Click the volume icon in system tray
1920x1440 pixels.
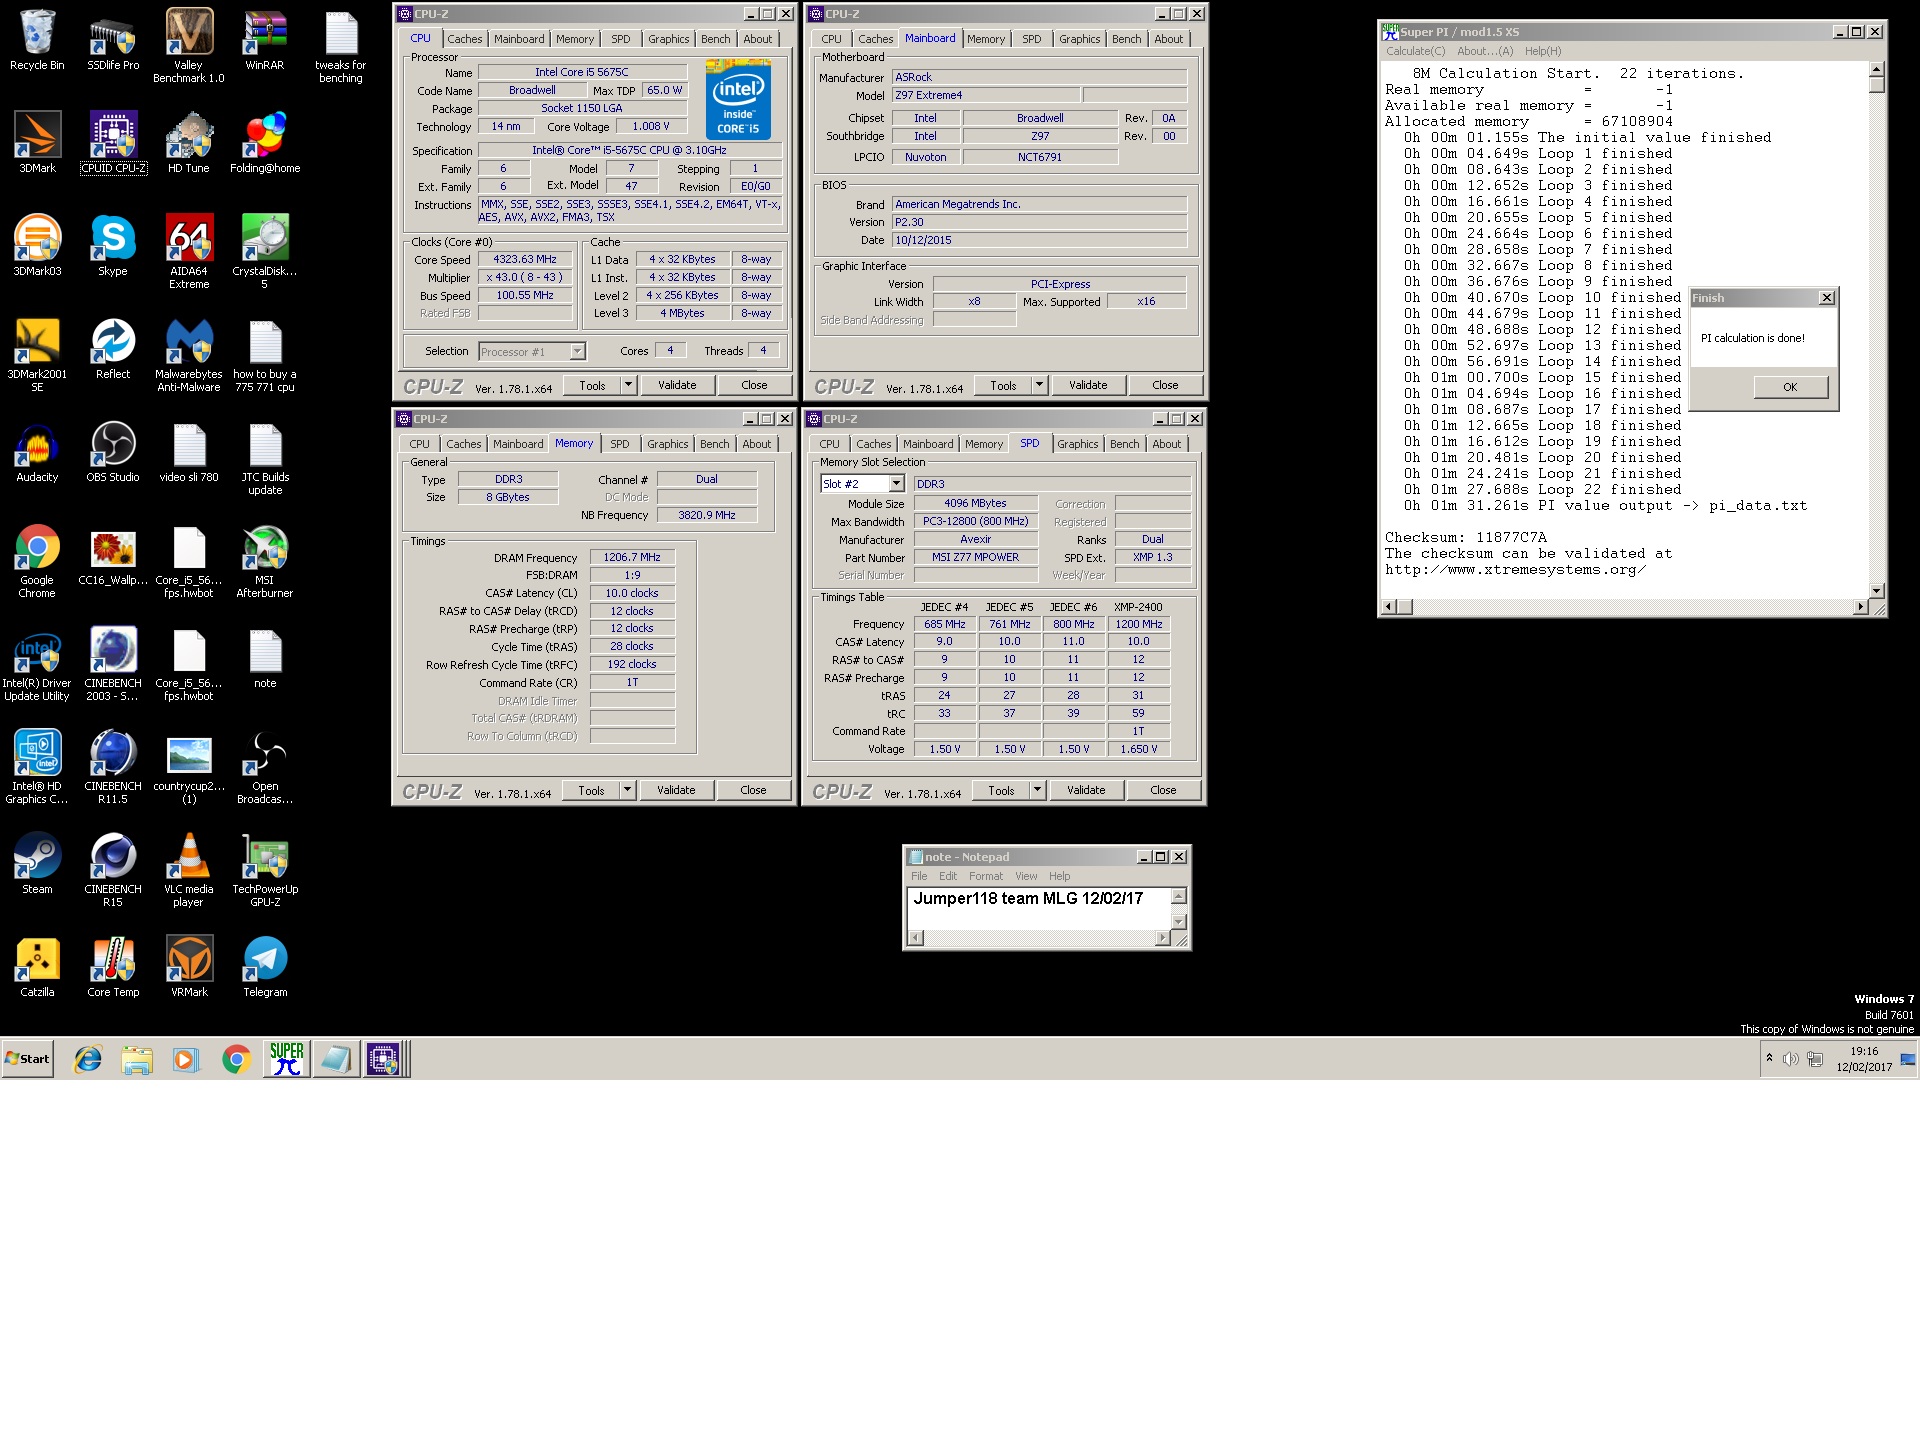(1790, 1059)
